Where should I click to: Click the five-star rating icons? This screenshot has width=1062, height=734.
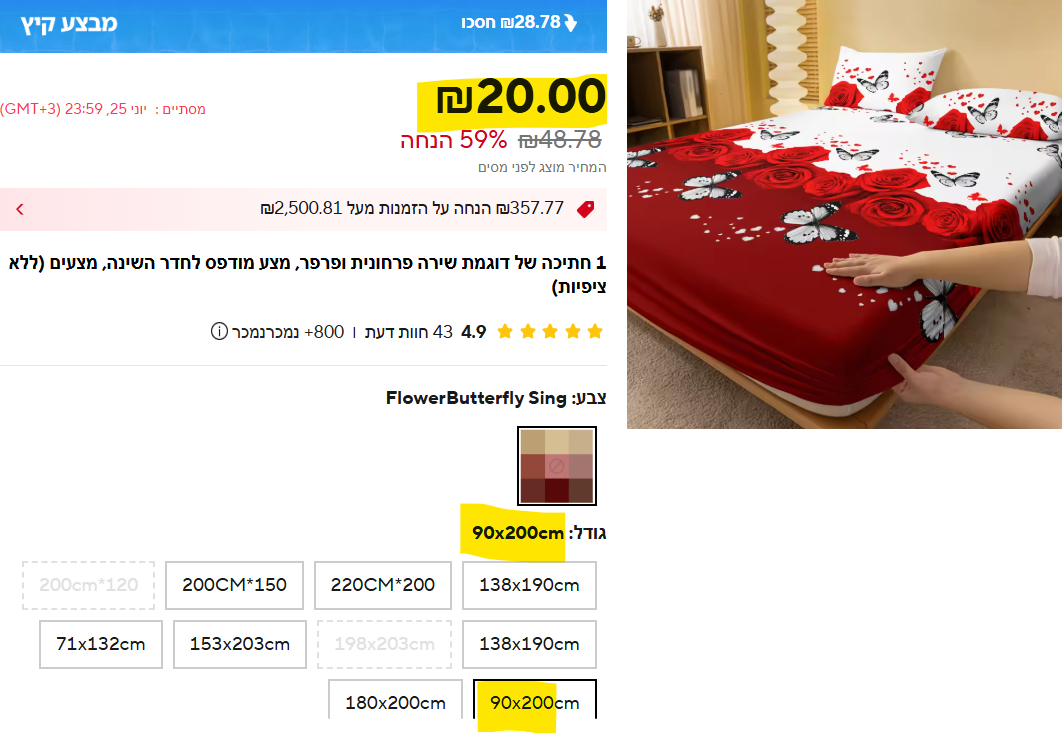tap(550, 332)
